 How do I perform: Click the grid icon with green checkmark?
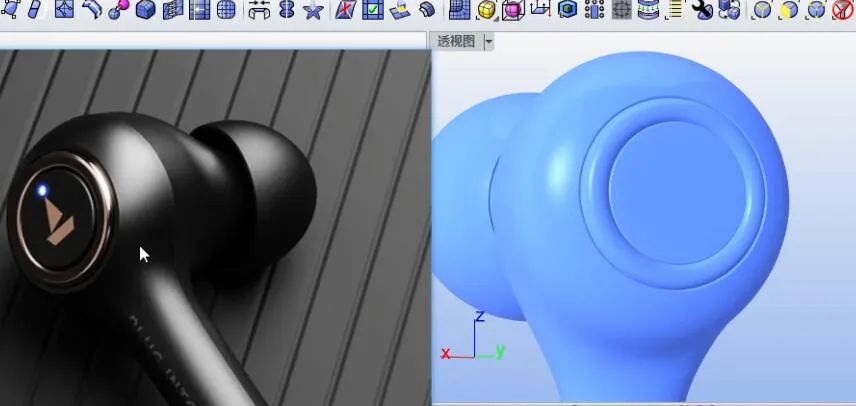coord(373,9)
